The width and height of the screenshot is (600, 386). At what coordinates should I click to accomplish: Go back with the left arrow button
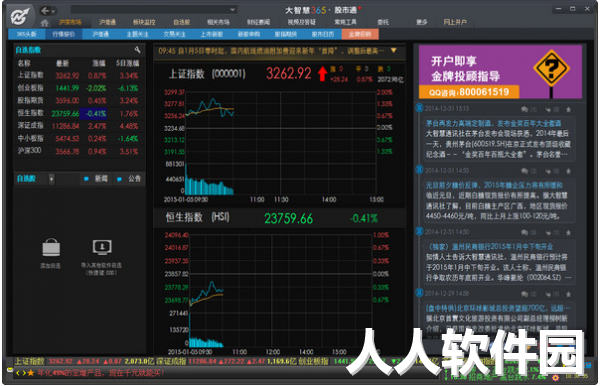45,11
